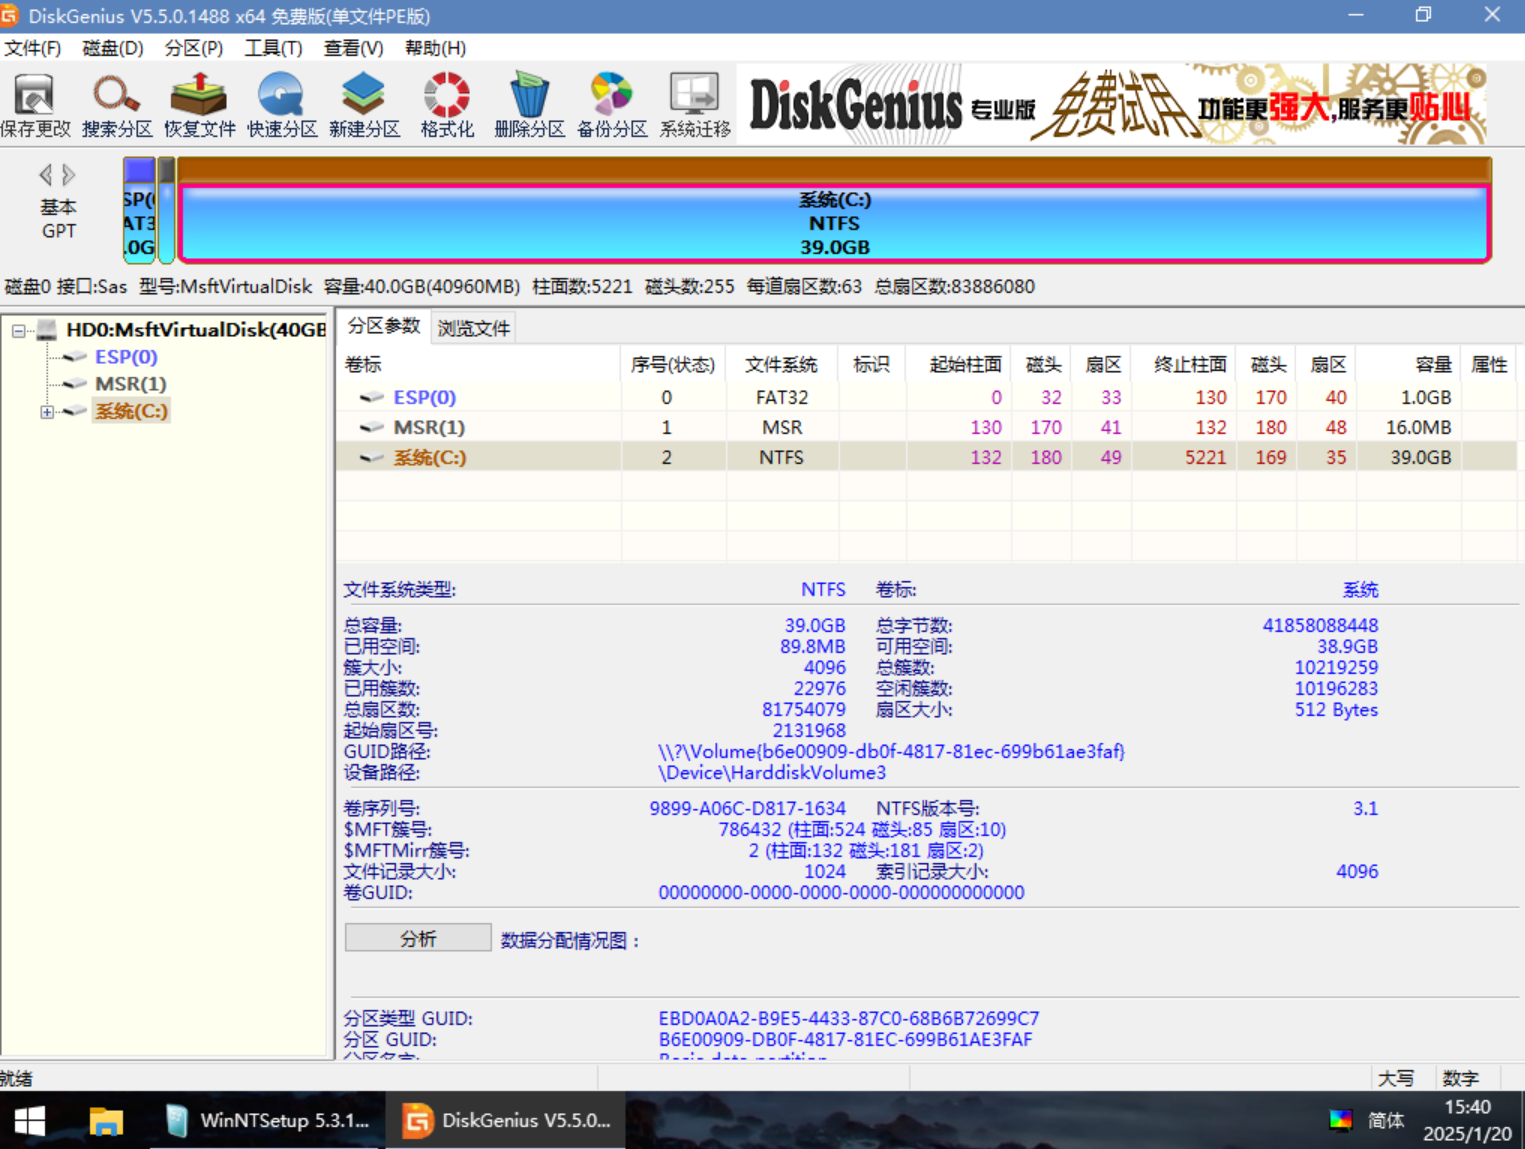Launch the Recover Files (恢复文件) tool

[x=199, y=105]
